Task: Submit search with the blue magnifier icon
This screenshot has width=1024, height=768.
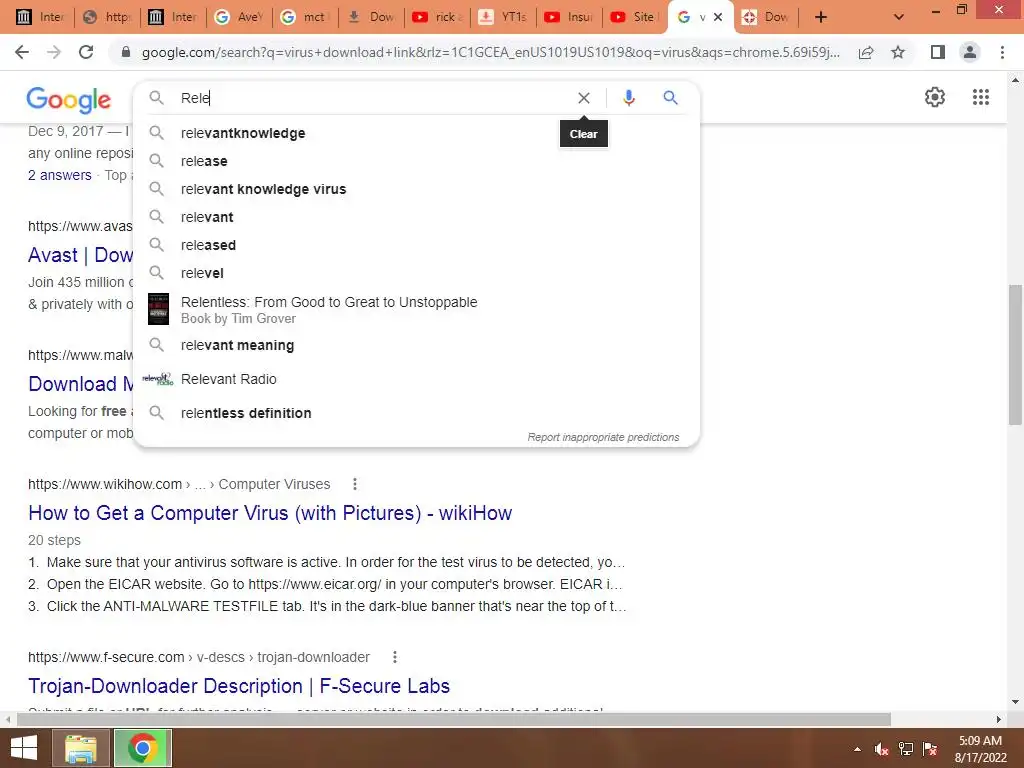Action: coord(670,98)
